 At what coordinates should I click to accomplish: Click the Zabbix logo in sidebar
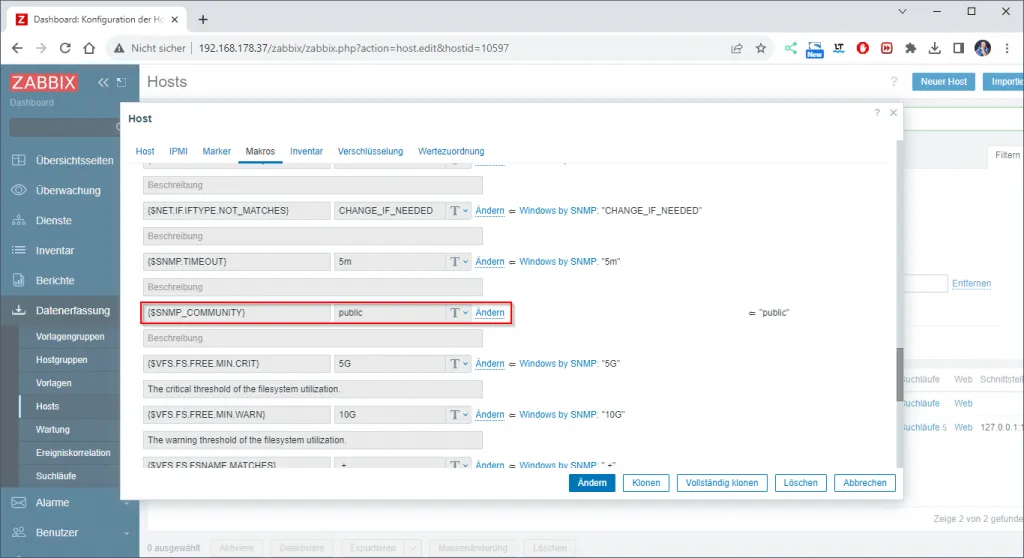pos(44,83)
